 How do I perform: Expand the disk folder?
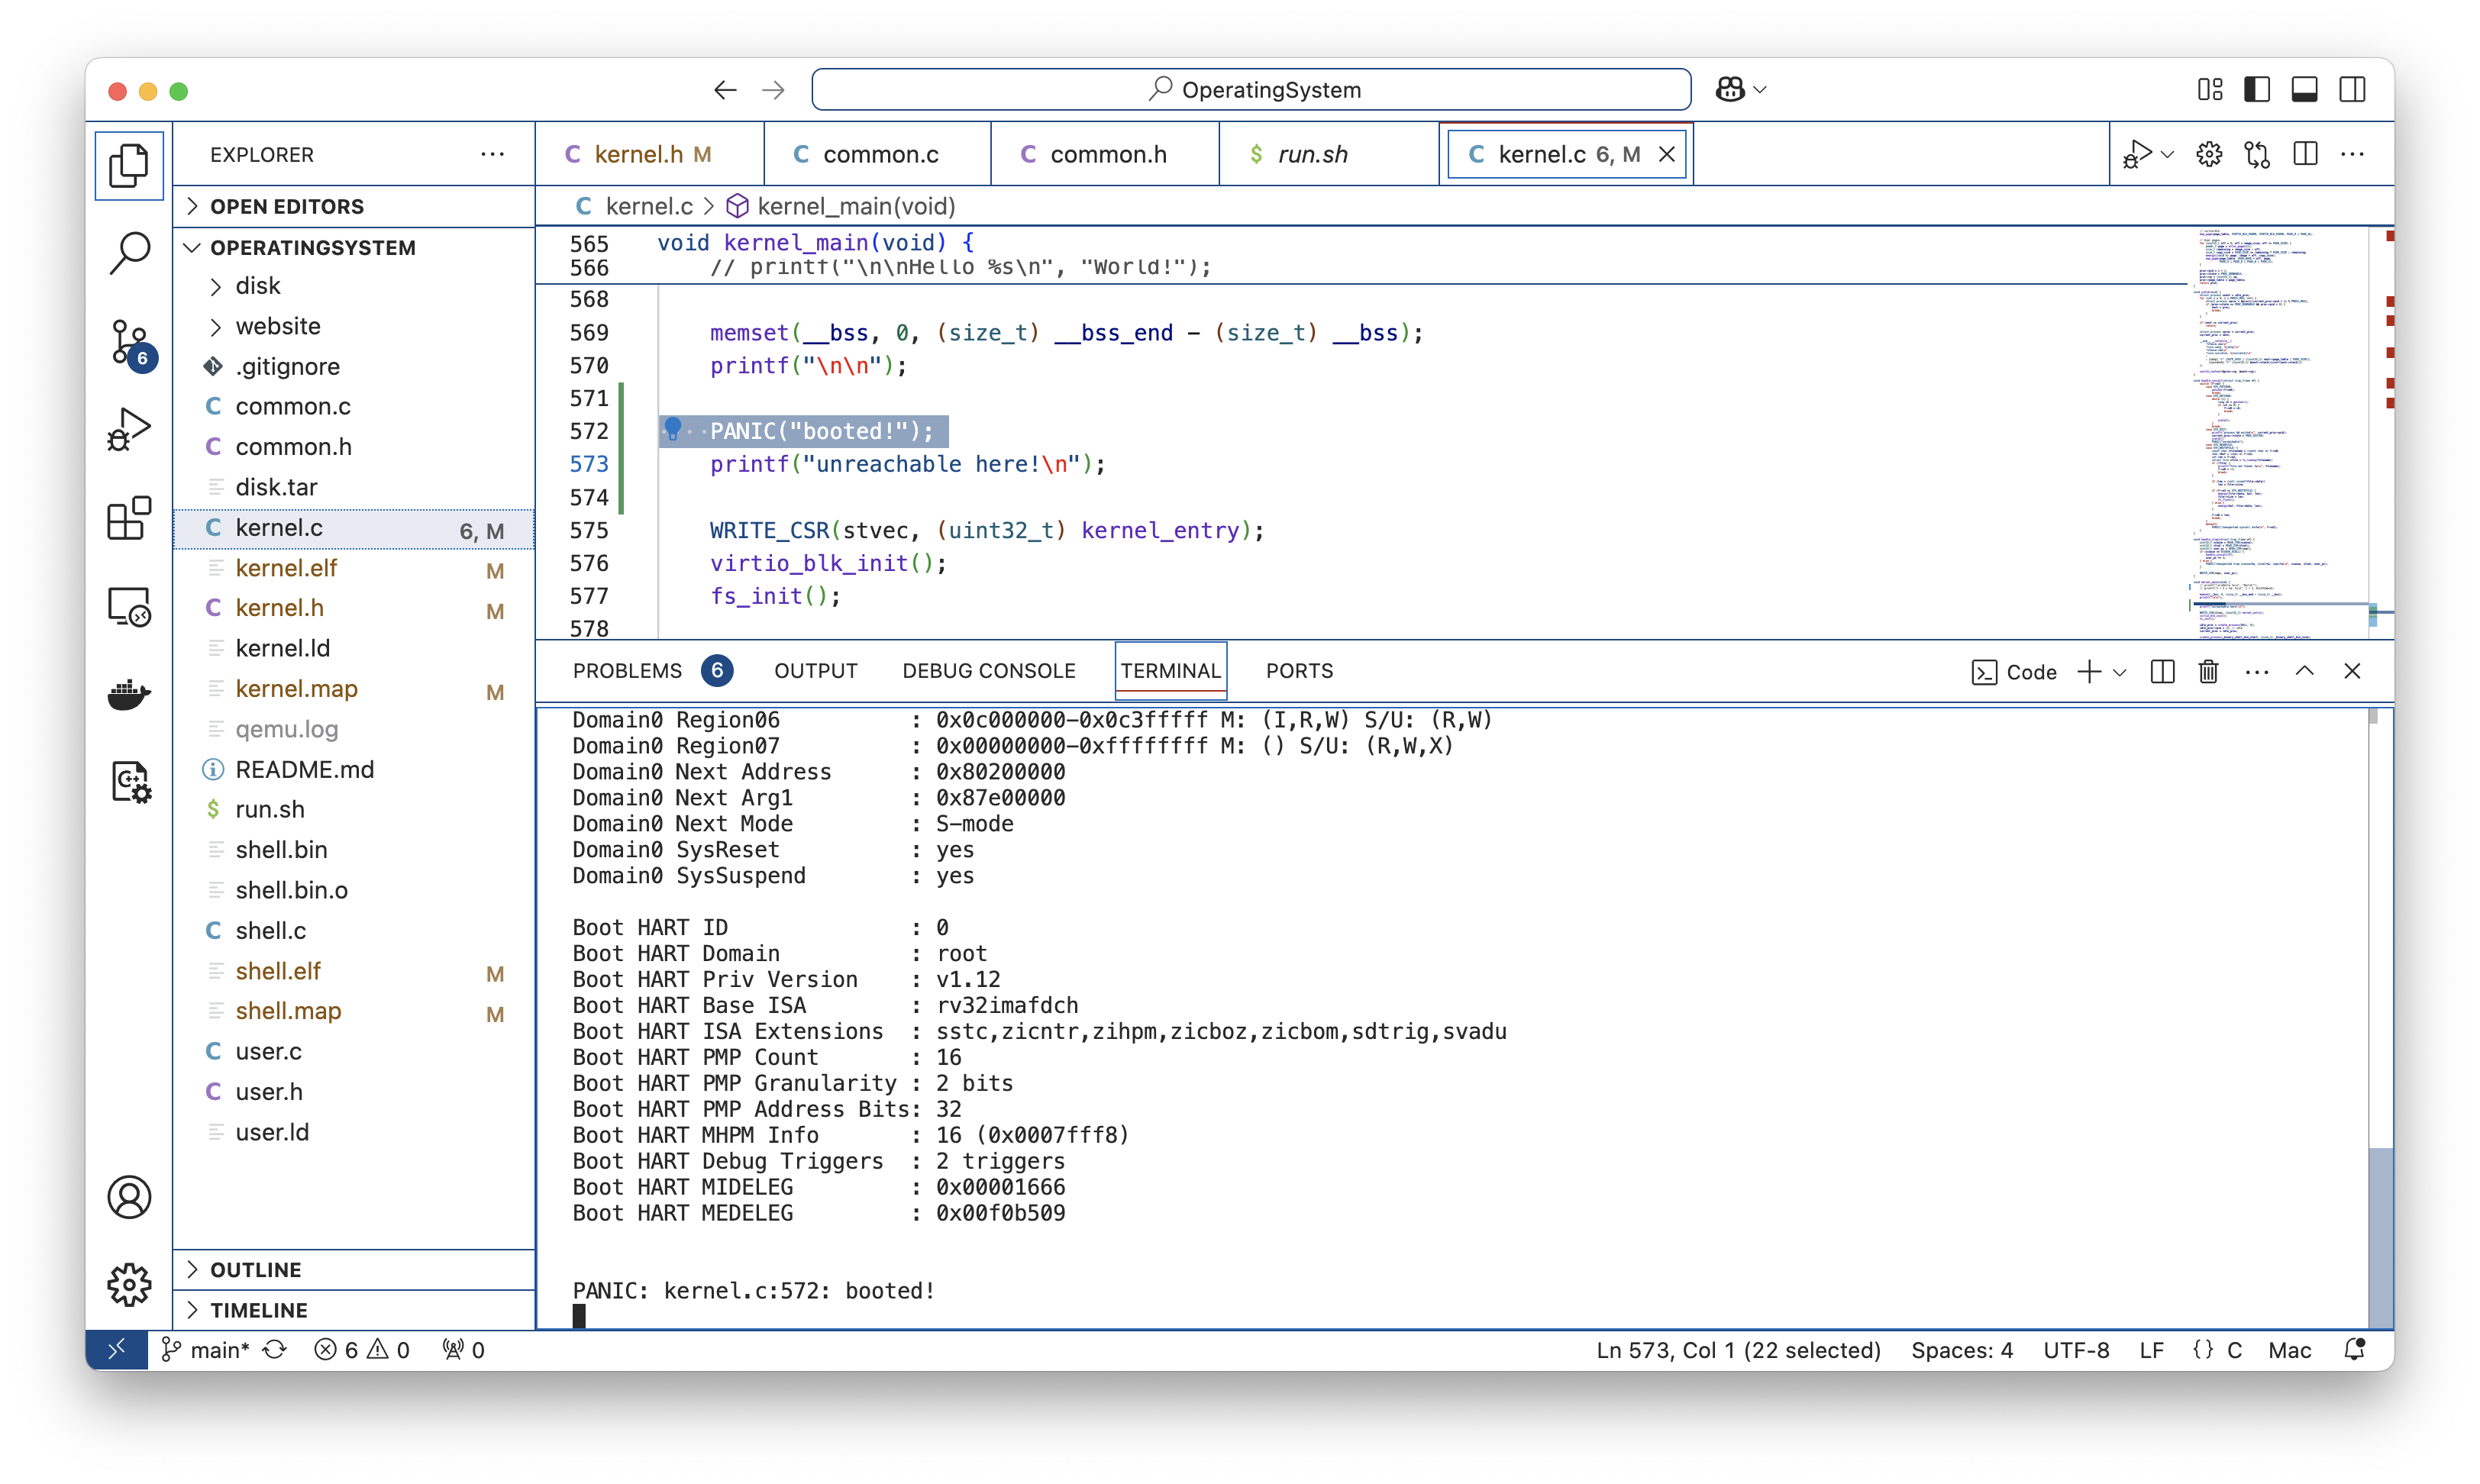(258, 286)
